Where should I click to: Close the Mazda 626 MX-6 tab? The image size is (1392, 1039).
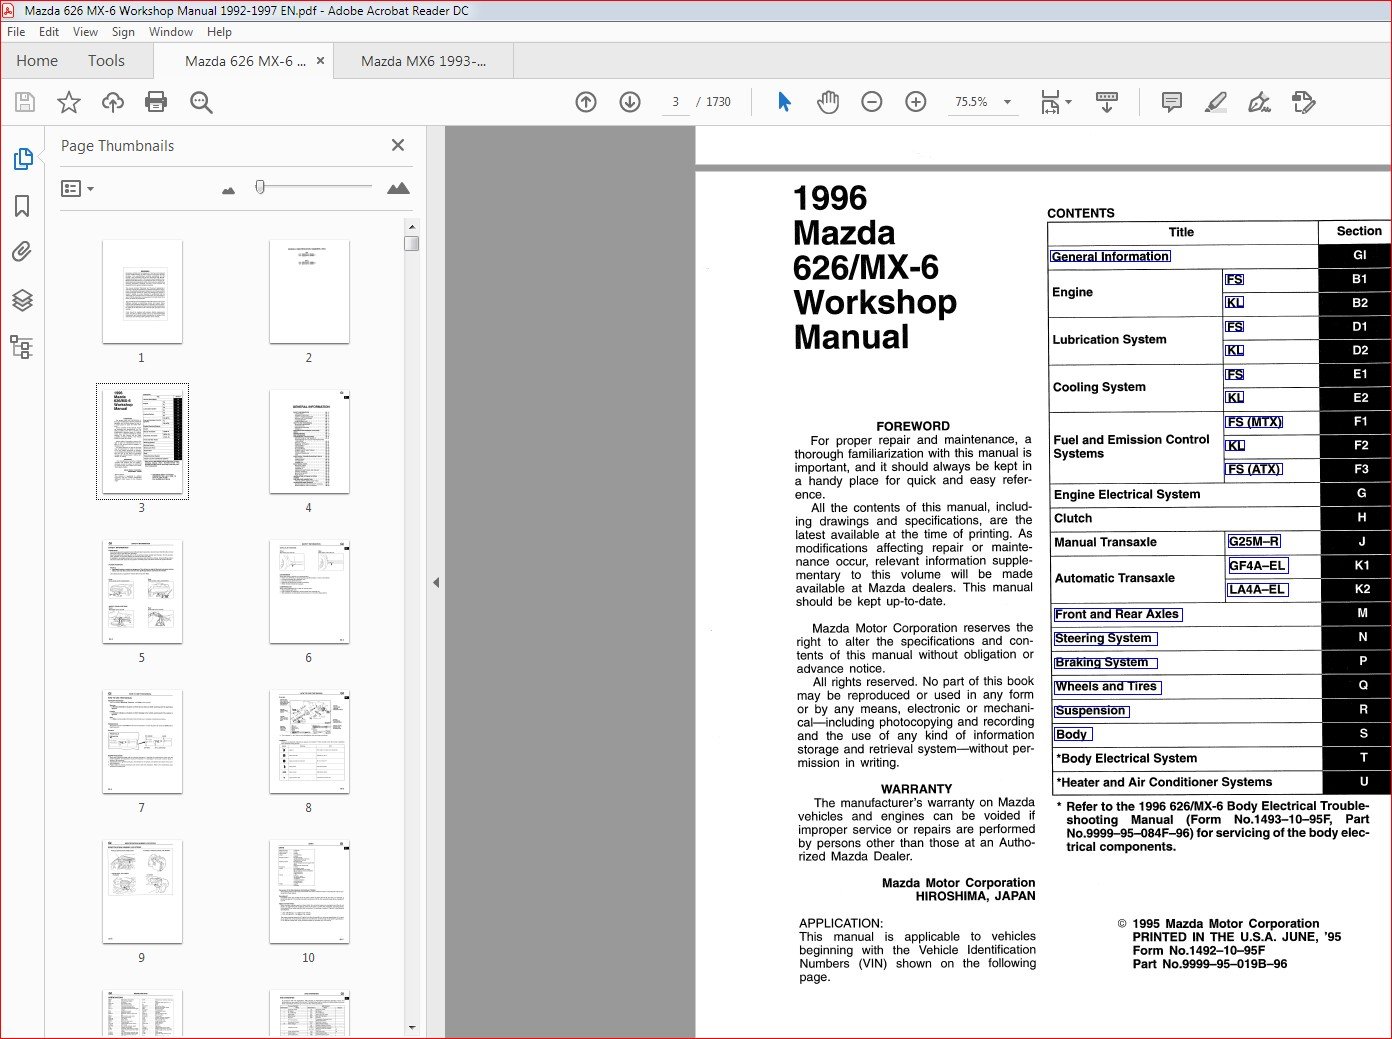[x=320, y=60]
